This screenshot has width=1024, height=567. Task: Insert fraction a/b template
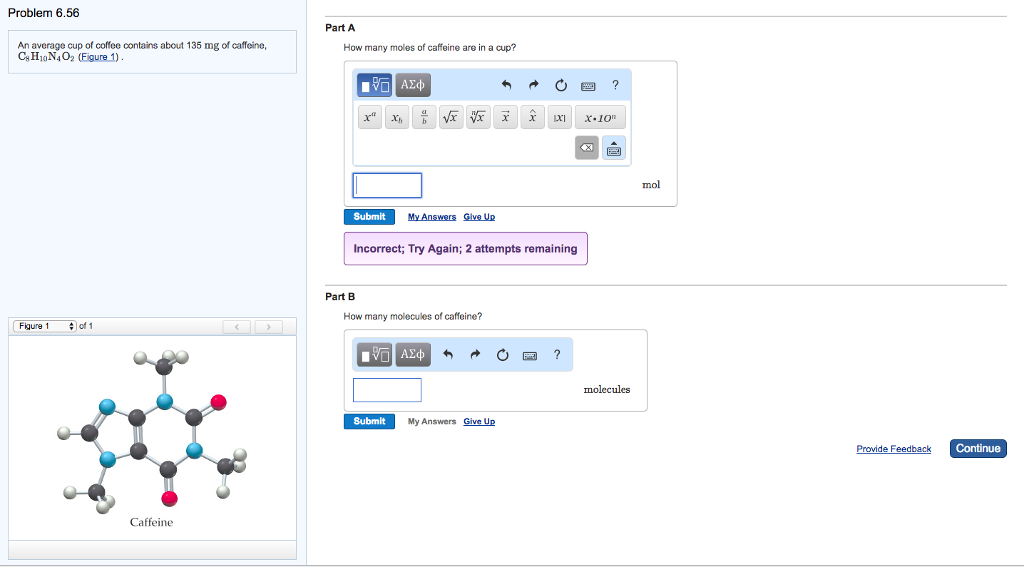coord(424,118)
